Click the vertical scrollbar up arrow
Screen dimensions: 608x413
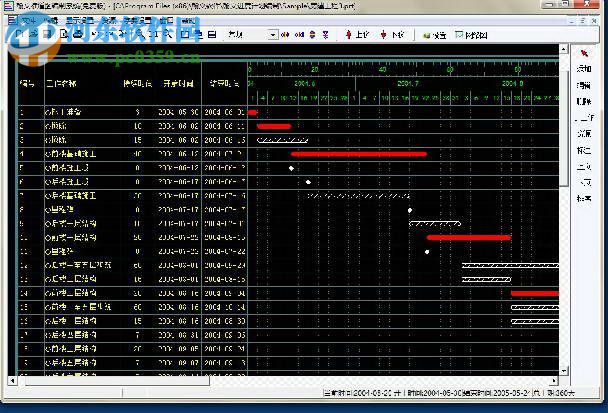(x=564, y=49)
